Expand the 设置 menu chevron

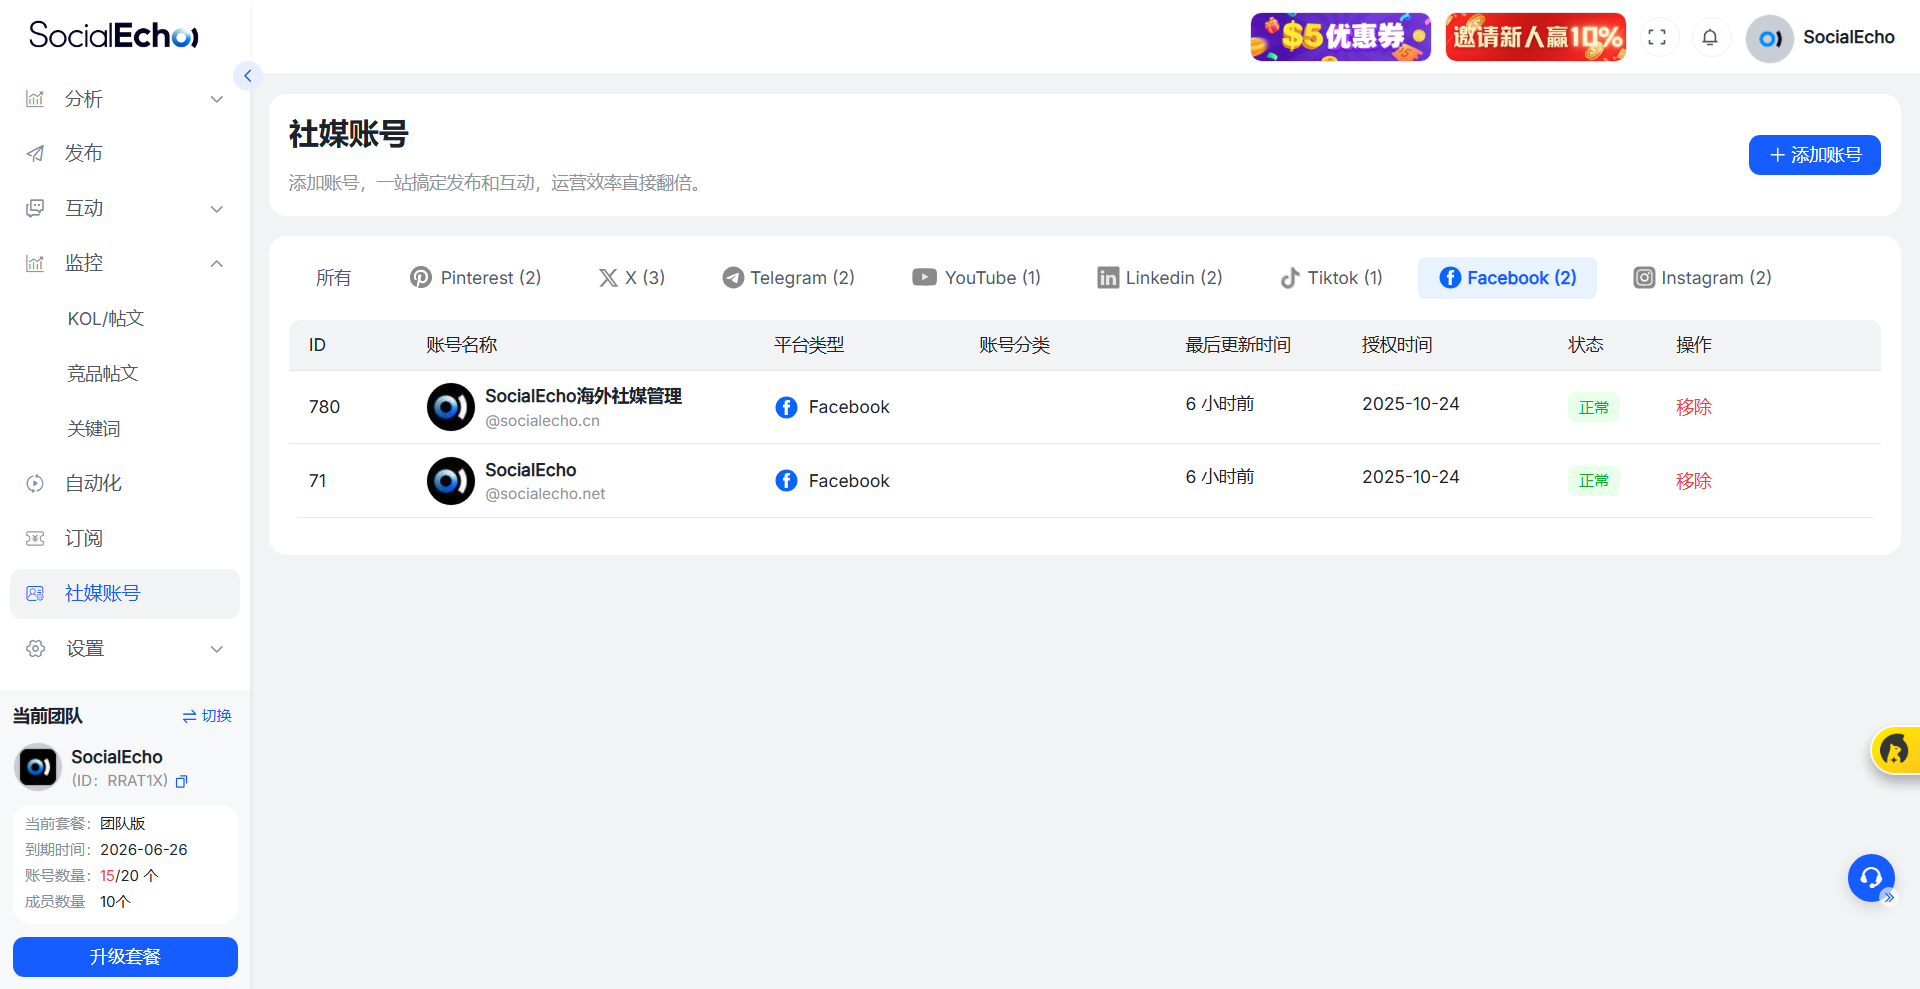[216, 648]
